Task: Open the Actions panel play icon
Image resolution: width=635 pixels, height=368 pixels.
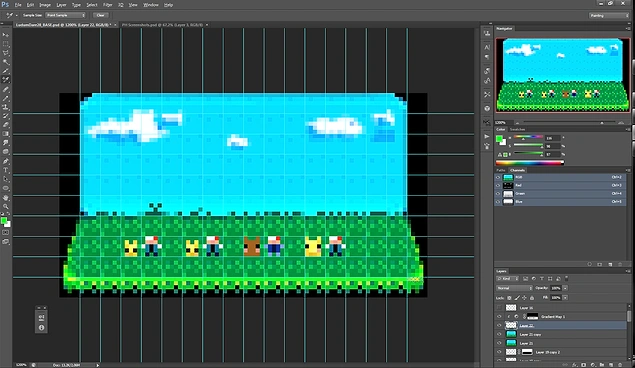Action: pos(487,136)
